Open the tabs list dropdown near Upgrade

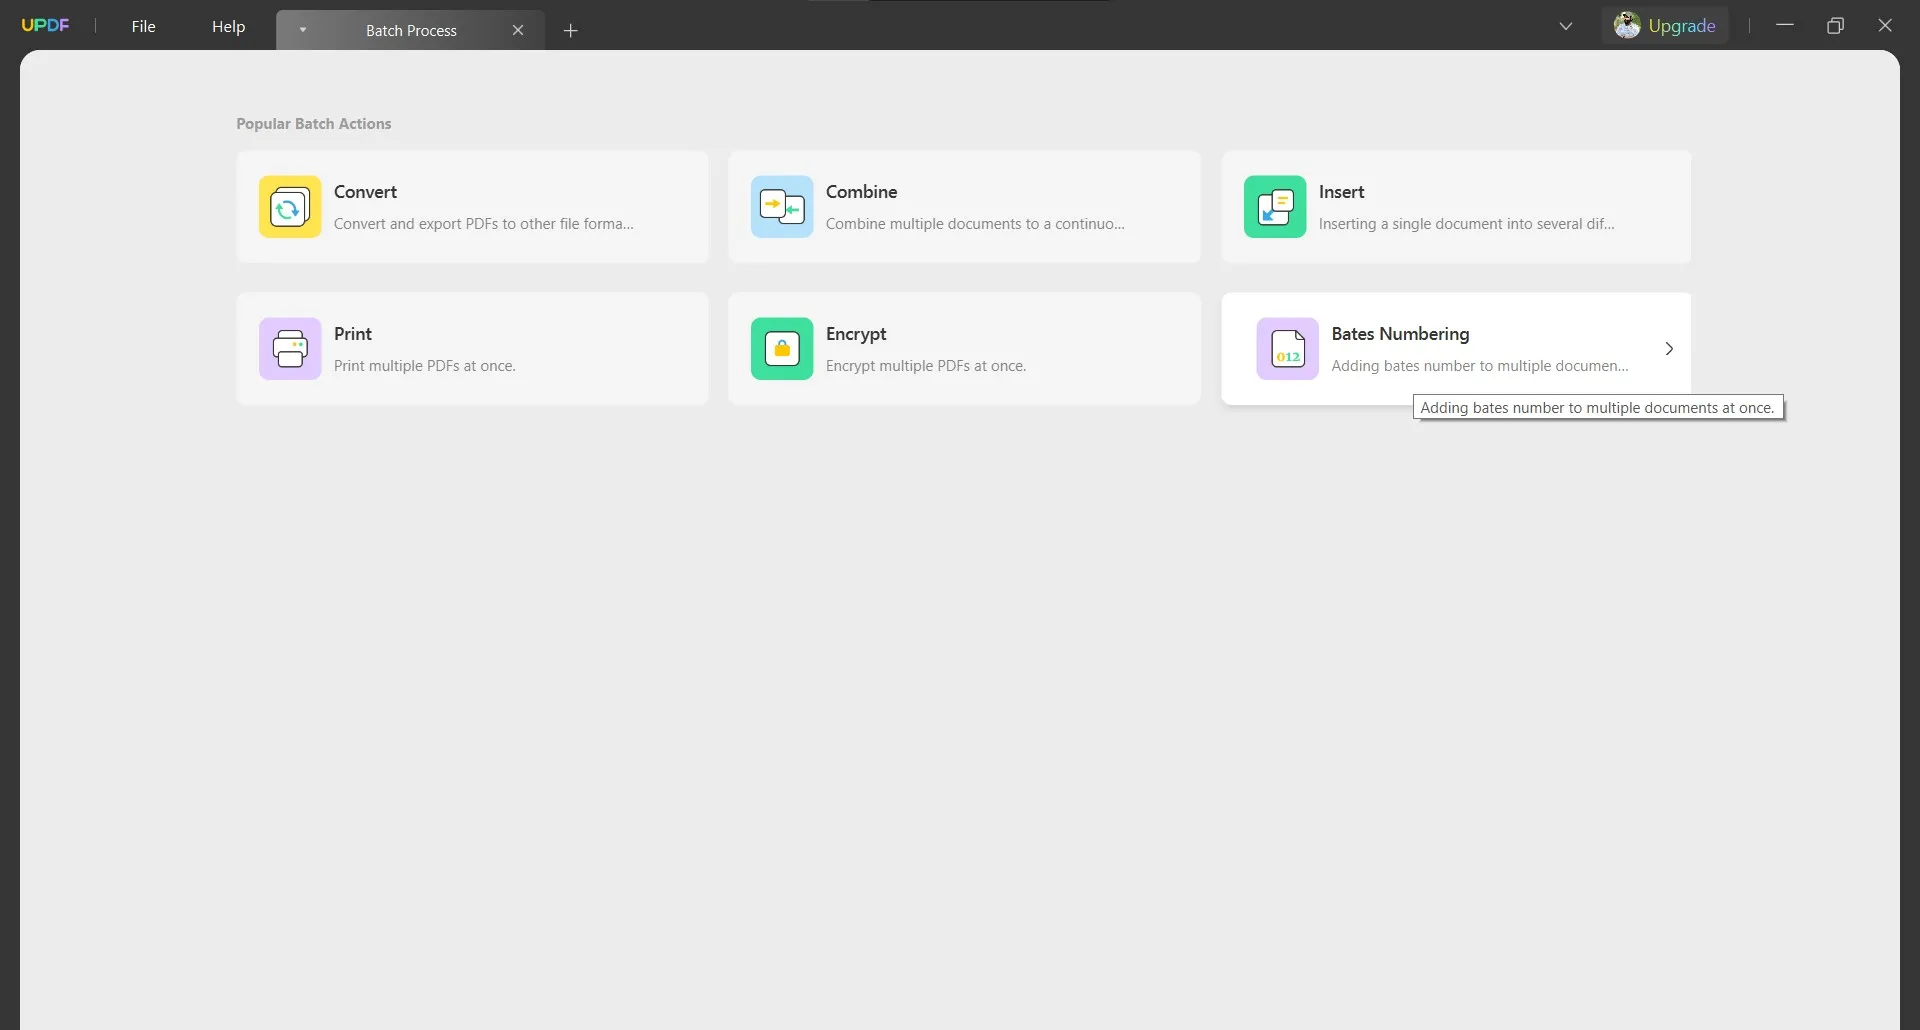click(x=1566, y=26)
